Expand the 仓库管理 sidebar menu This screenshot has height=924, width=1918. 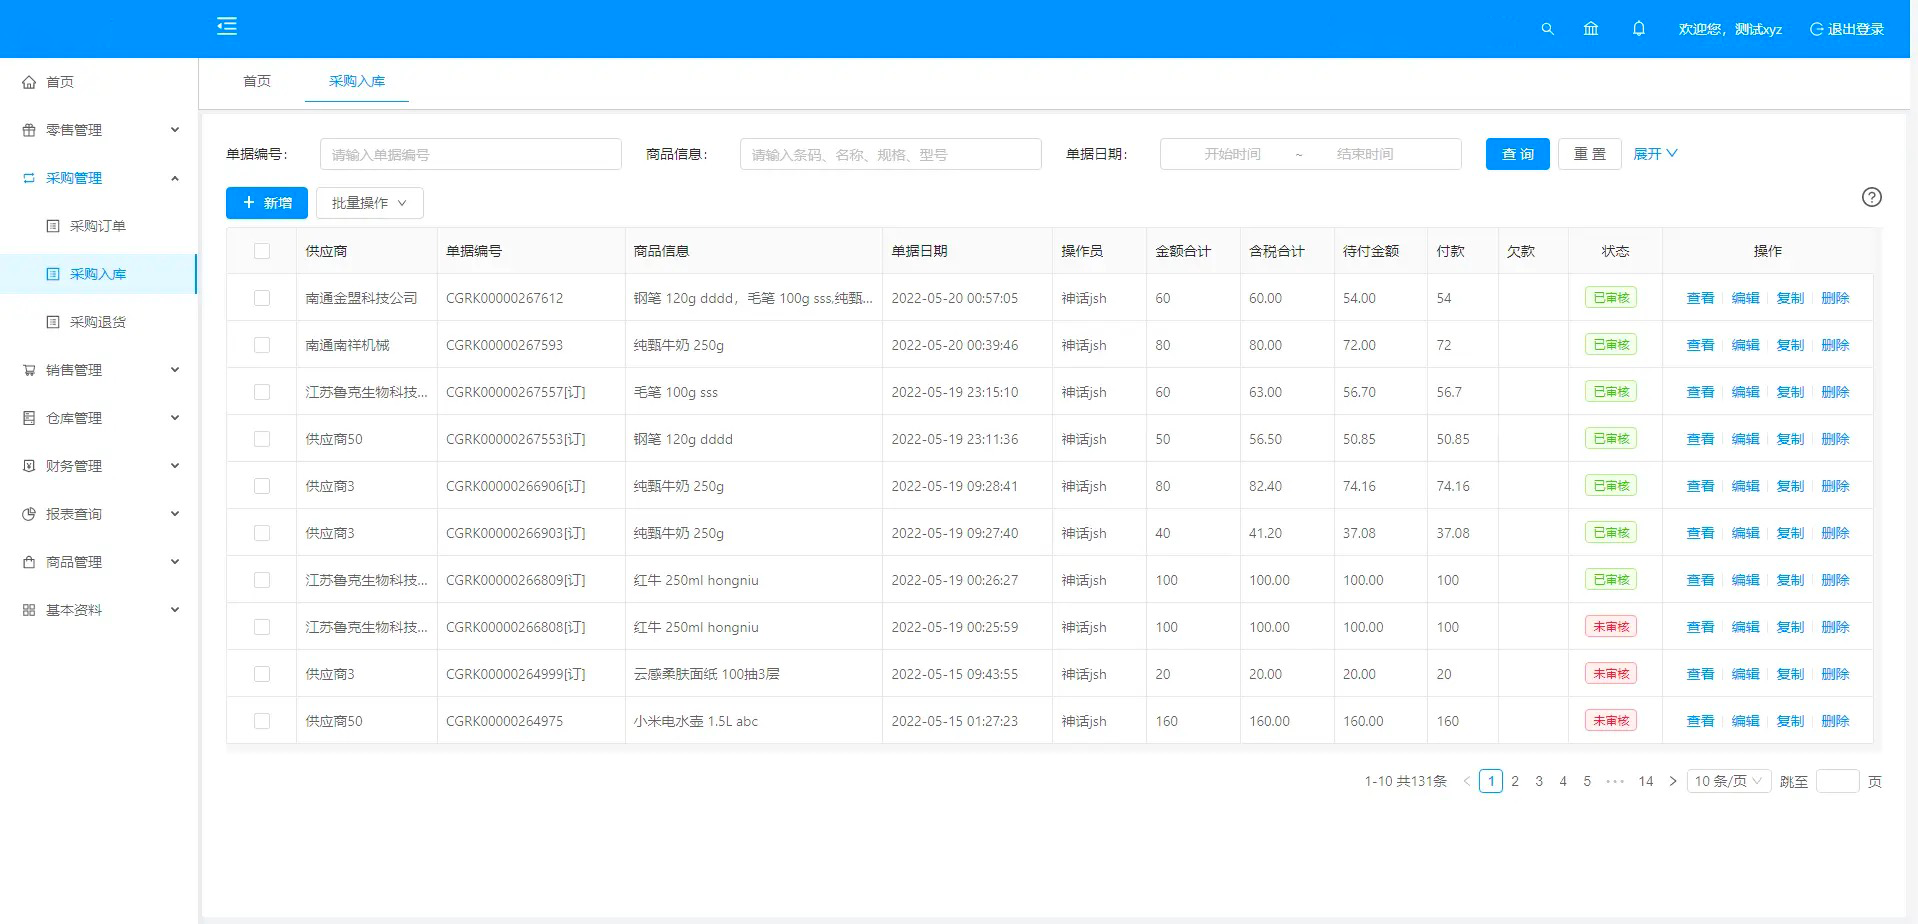tap(98, 418)
